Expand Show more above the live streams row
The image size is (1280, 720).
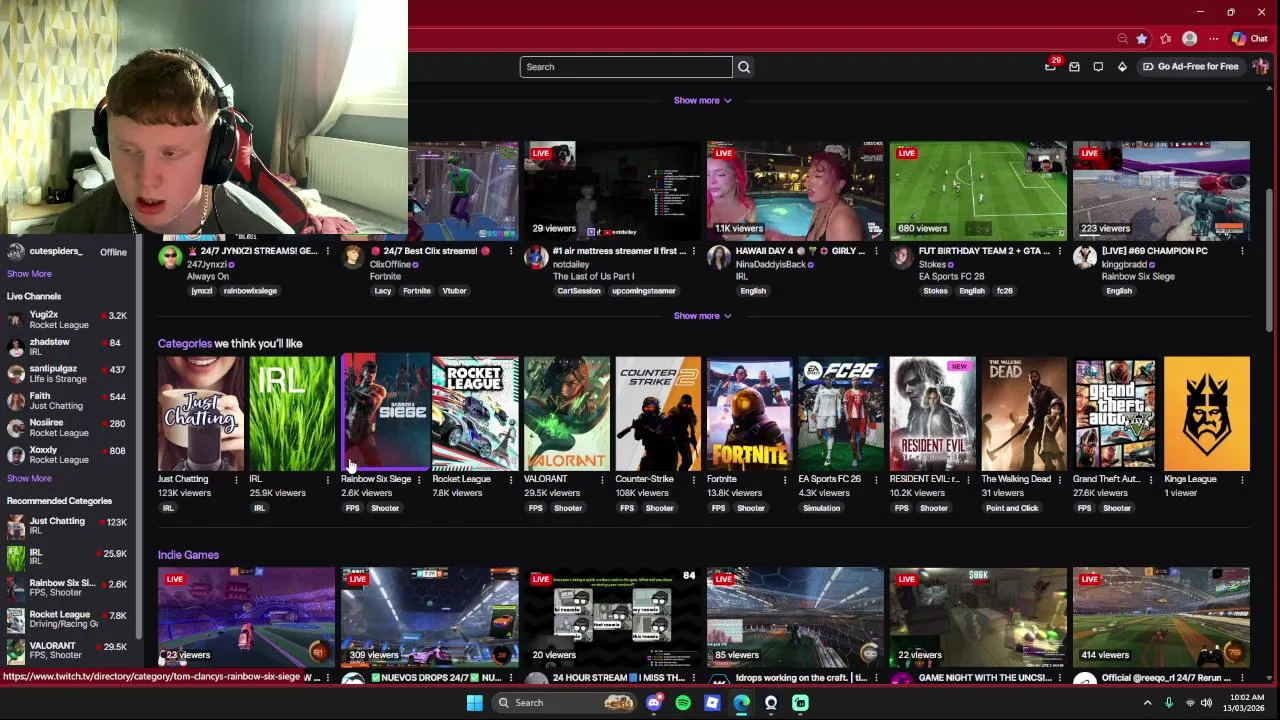(702, 100)
